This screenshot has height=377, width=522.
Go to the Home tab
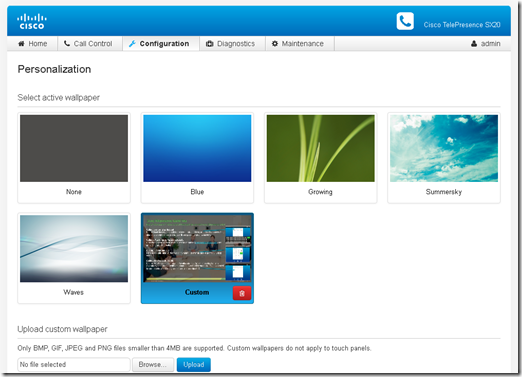tap(32, 44)
